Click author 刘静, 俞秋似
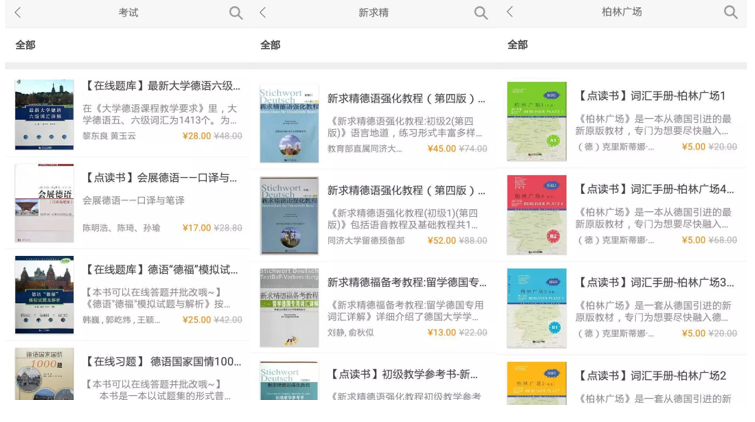 (351, 332)
